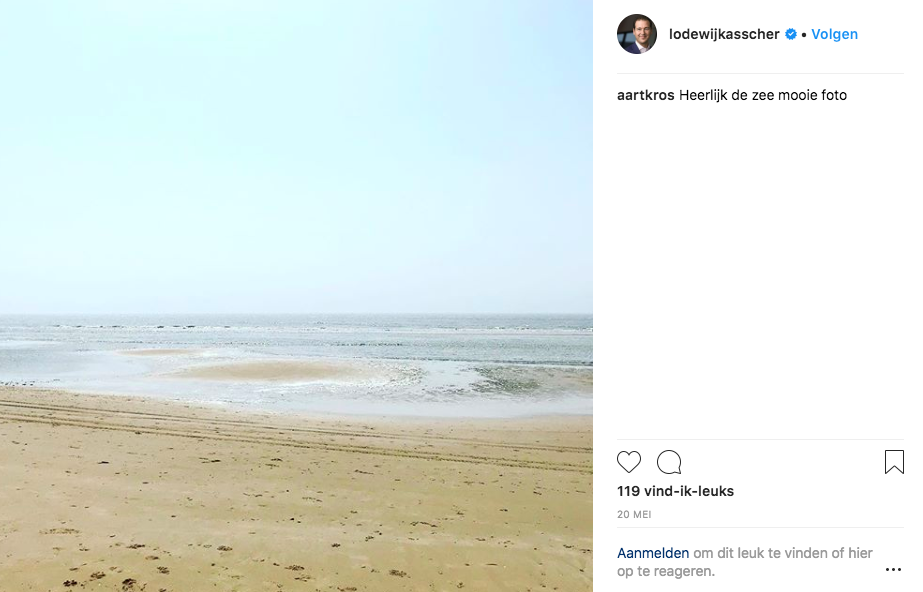Open more options three-dot menu
Viewport: 923px width, 592px height.
pos(893,570)
